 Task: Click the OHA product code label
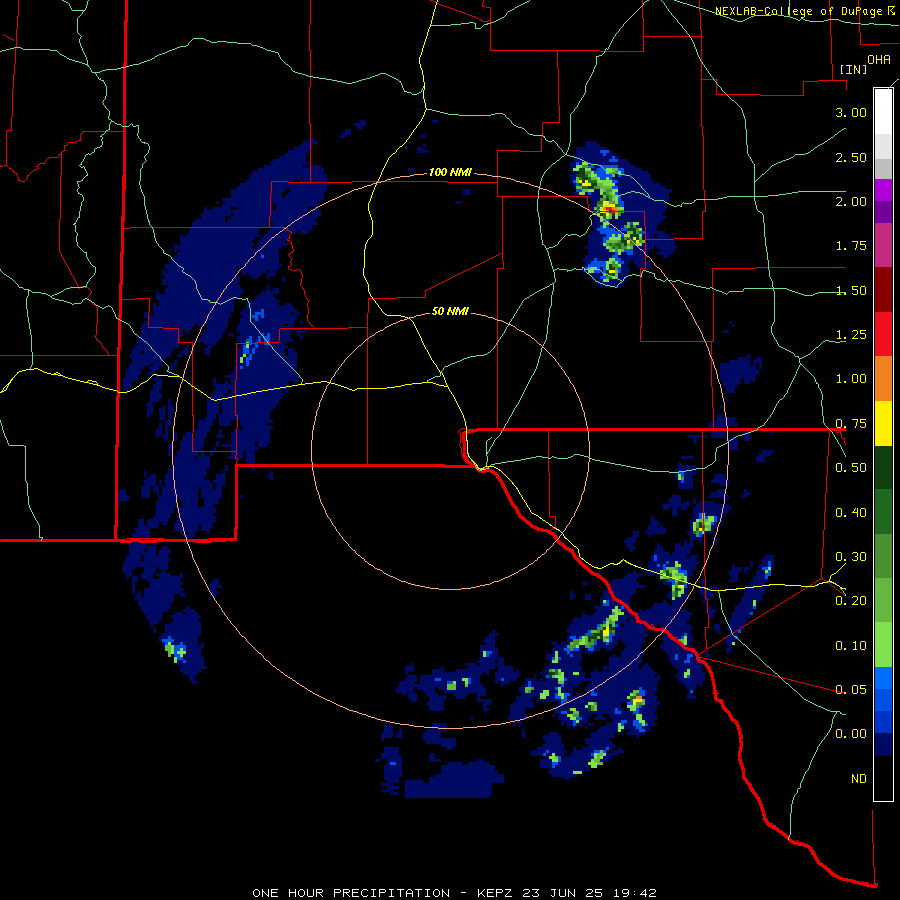[x=879, y=59]
